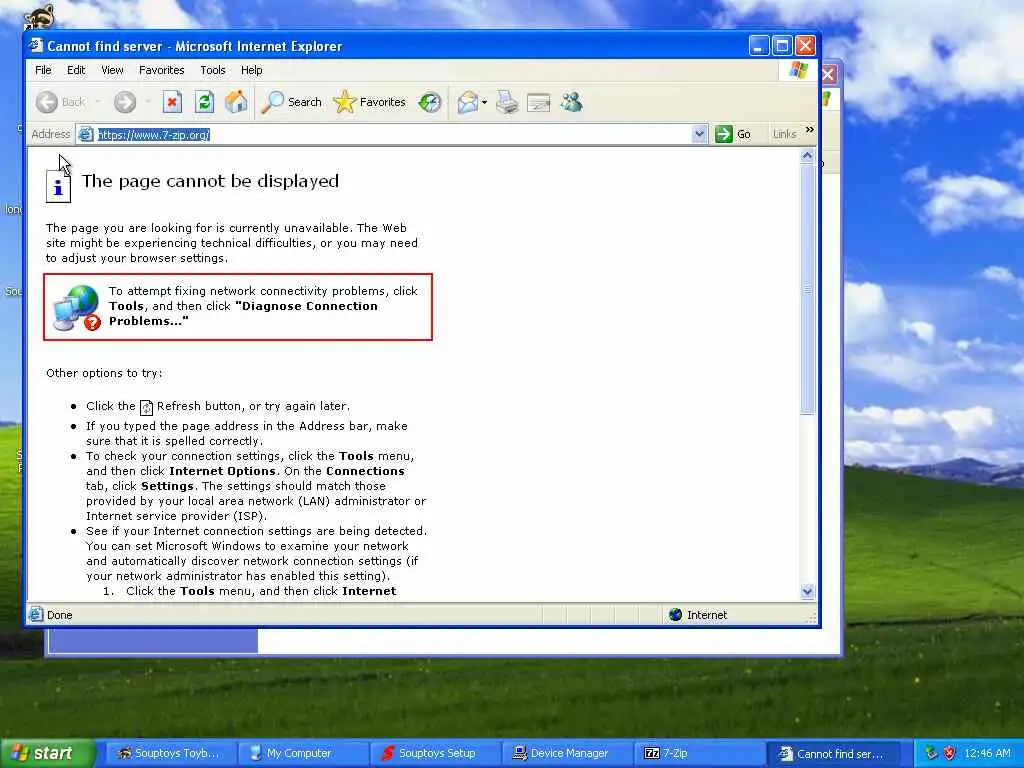
Task: Click the 'Diagnose Connection Problems...' bold text
Action: click(x=243, y=313)
